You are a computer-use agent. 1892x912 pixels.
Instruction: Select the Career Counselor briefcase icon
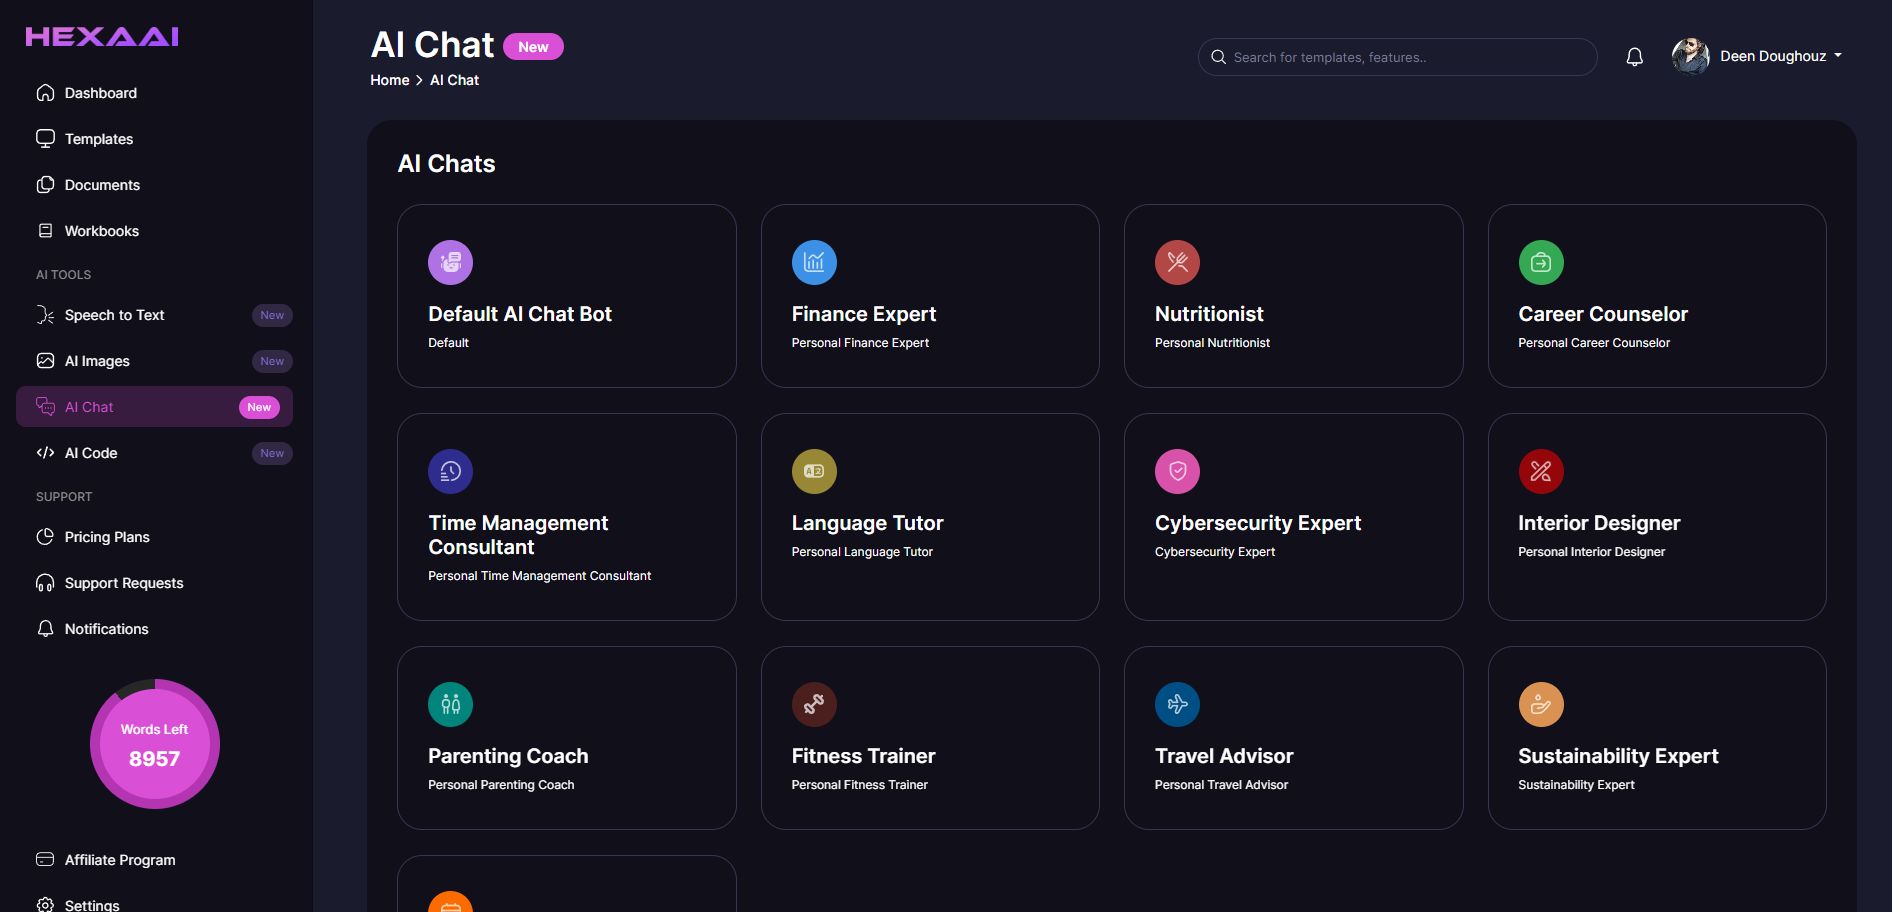1541,263
